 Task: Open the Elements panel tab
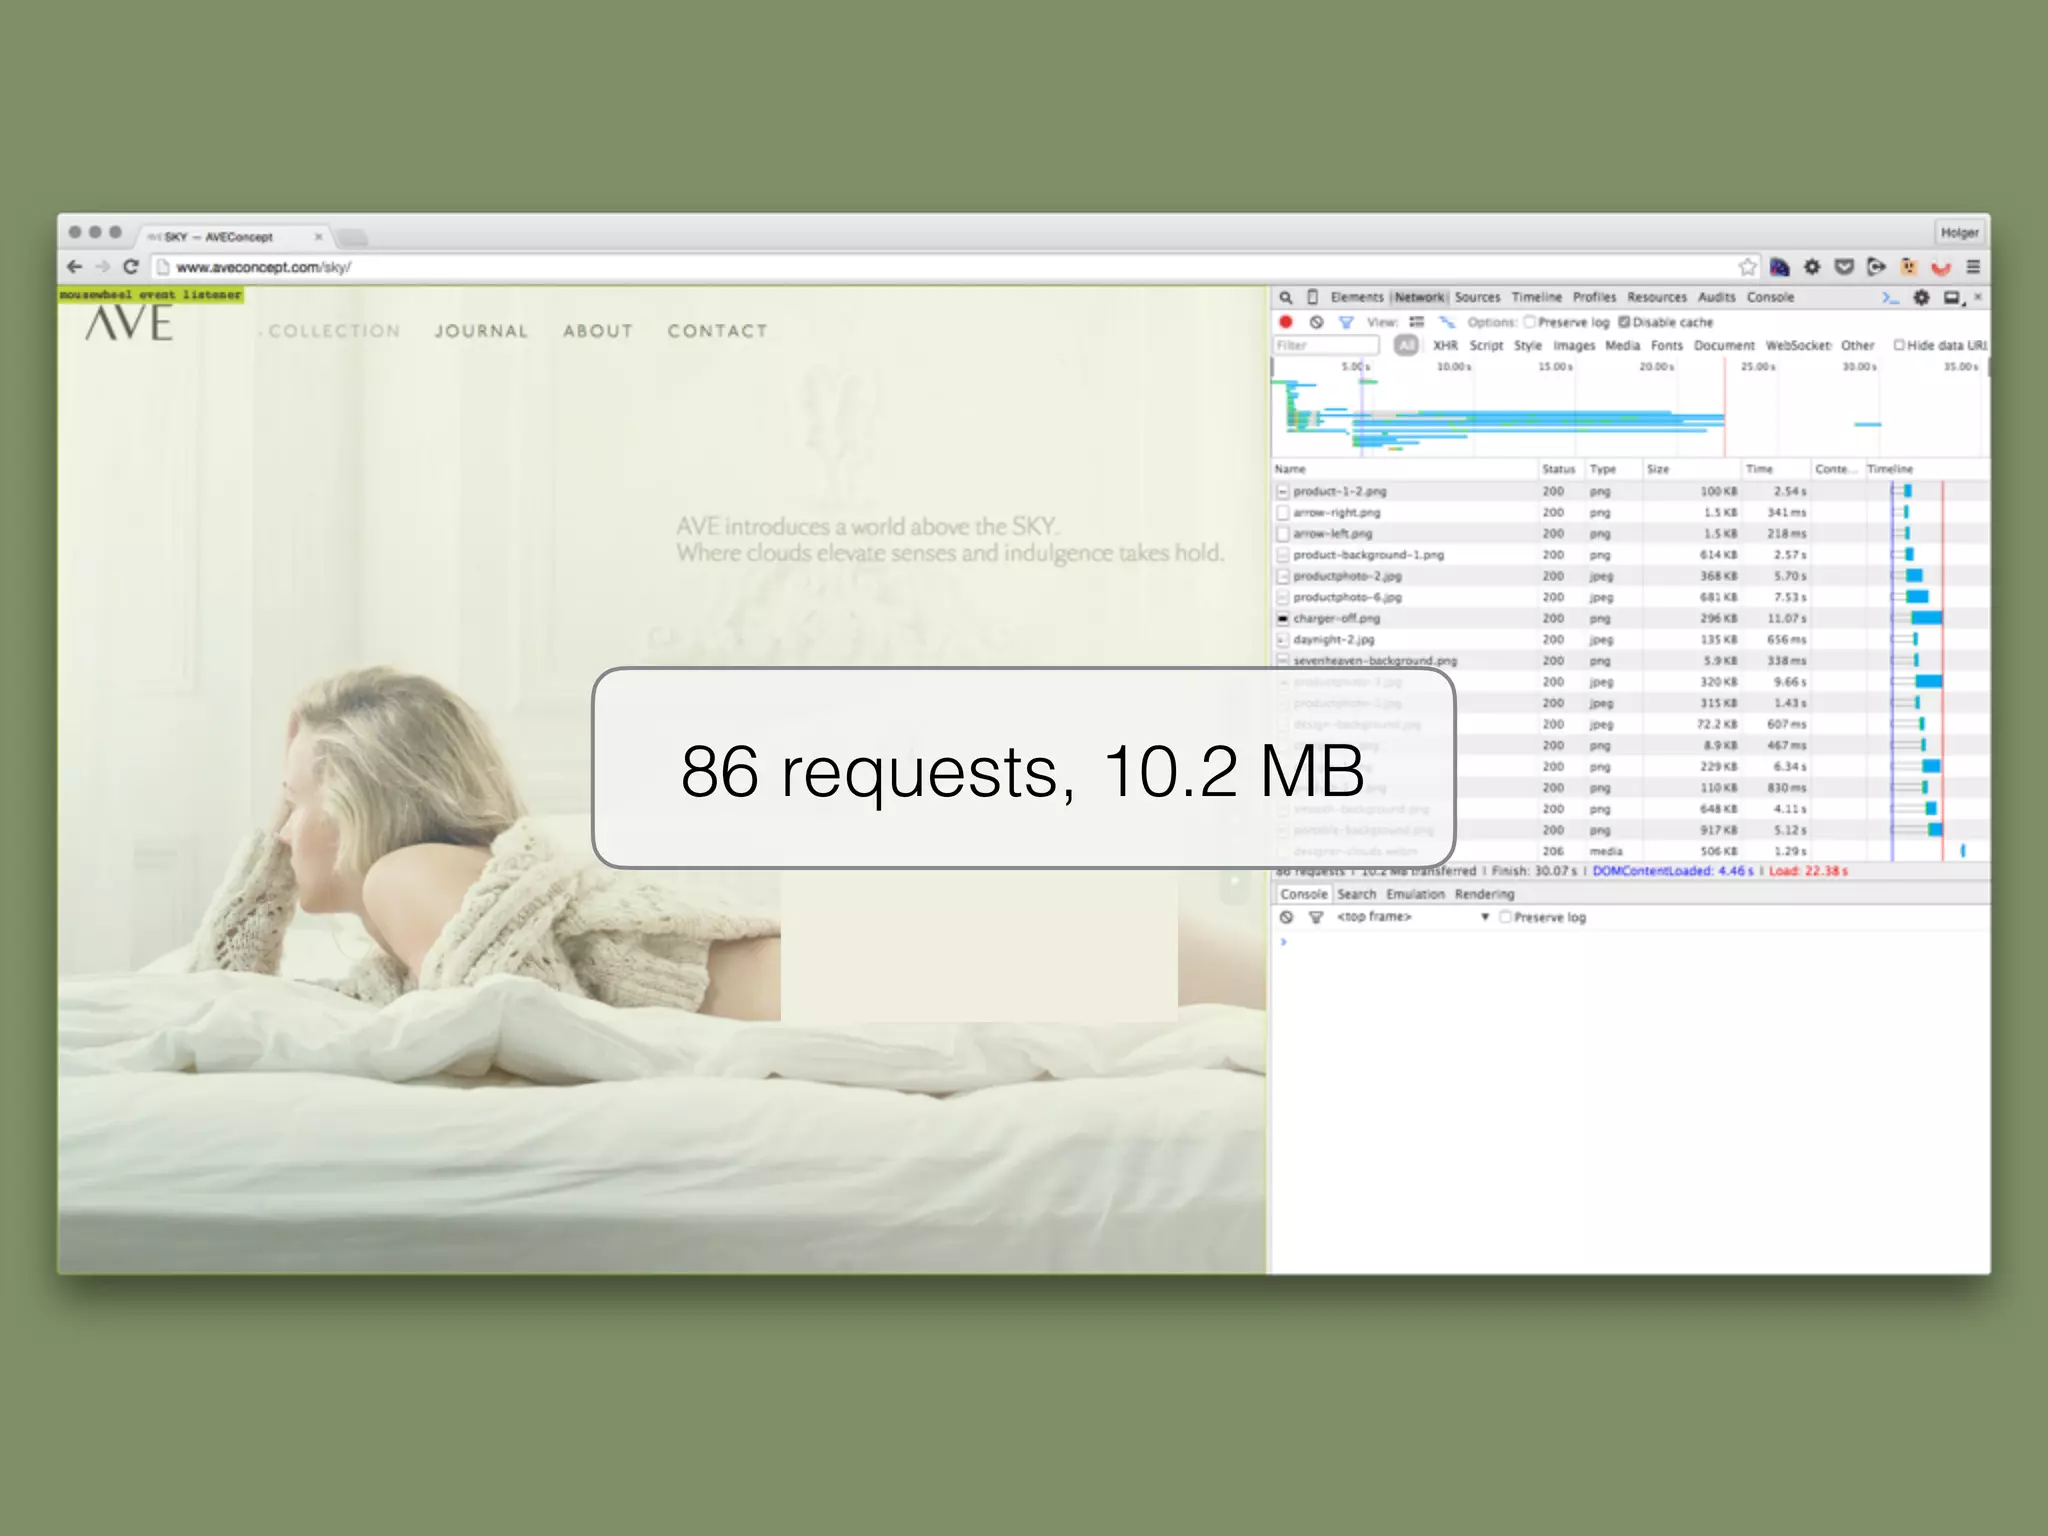pos(1357,297)
